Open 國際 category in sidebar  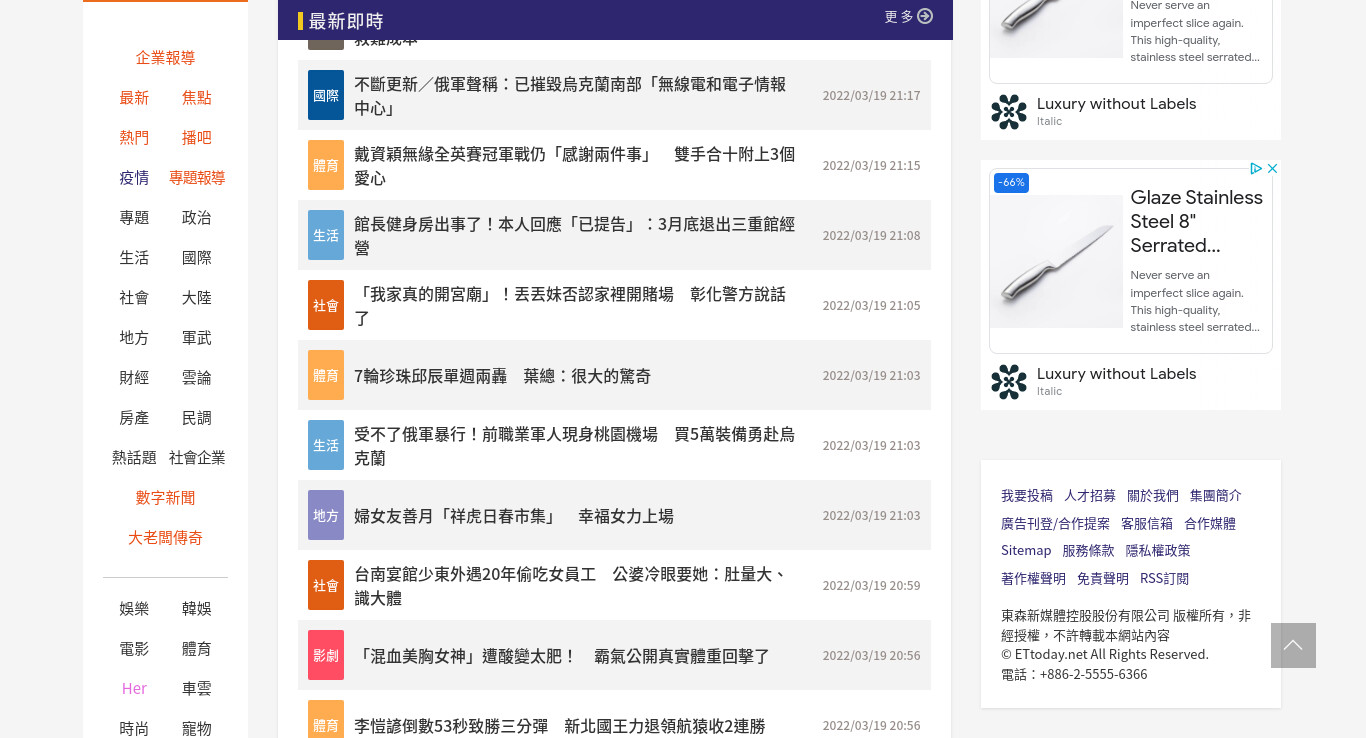196,258
